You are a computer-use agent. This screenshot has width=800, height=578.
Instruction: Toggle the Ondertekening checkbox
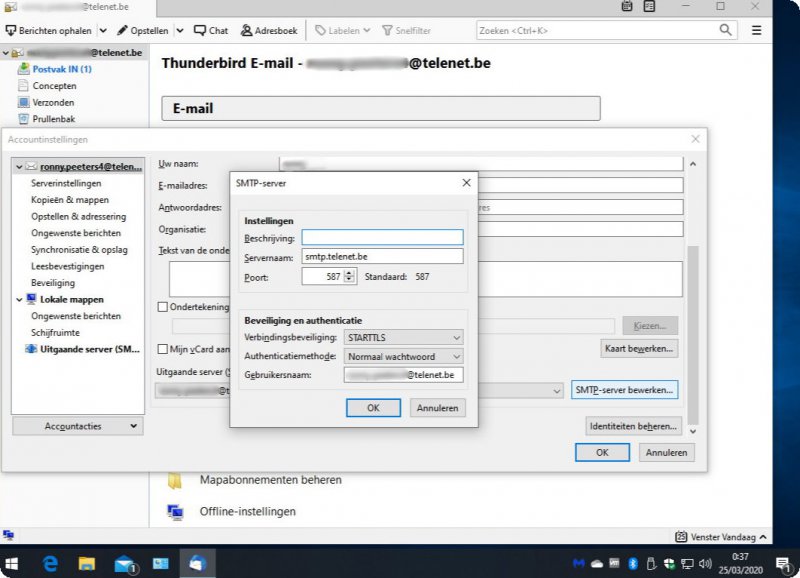[163, 307]
